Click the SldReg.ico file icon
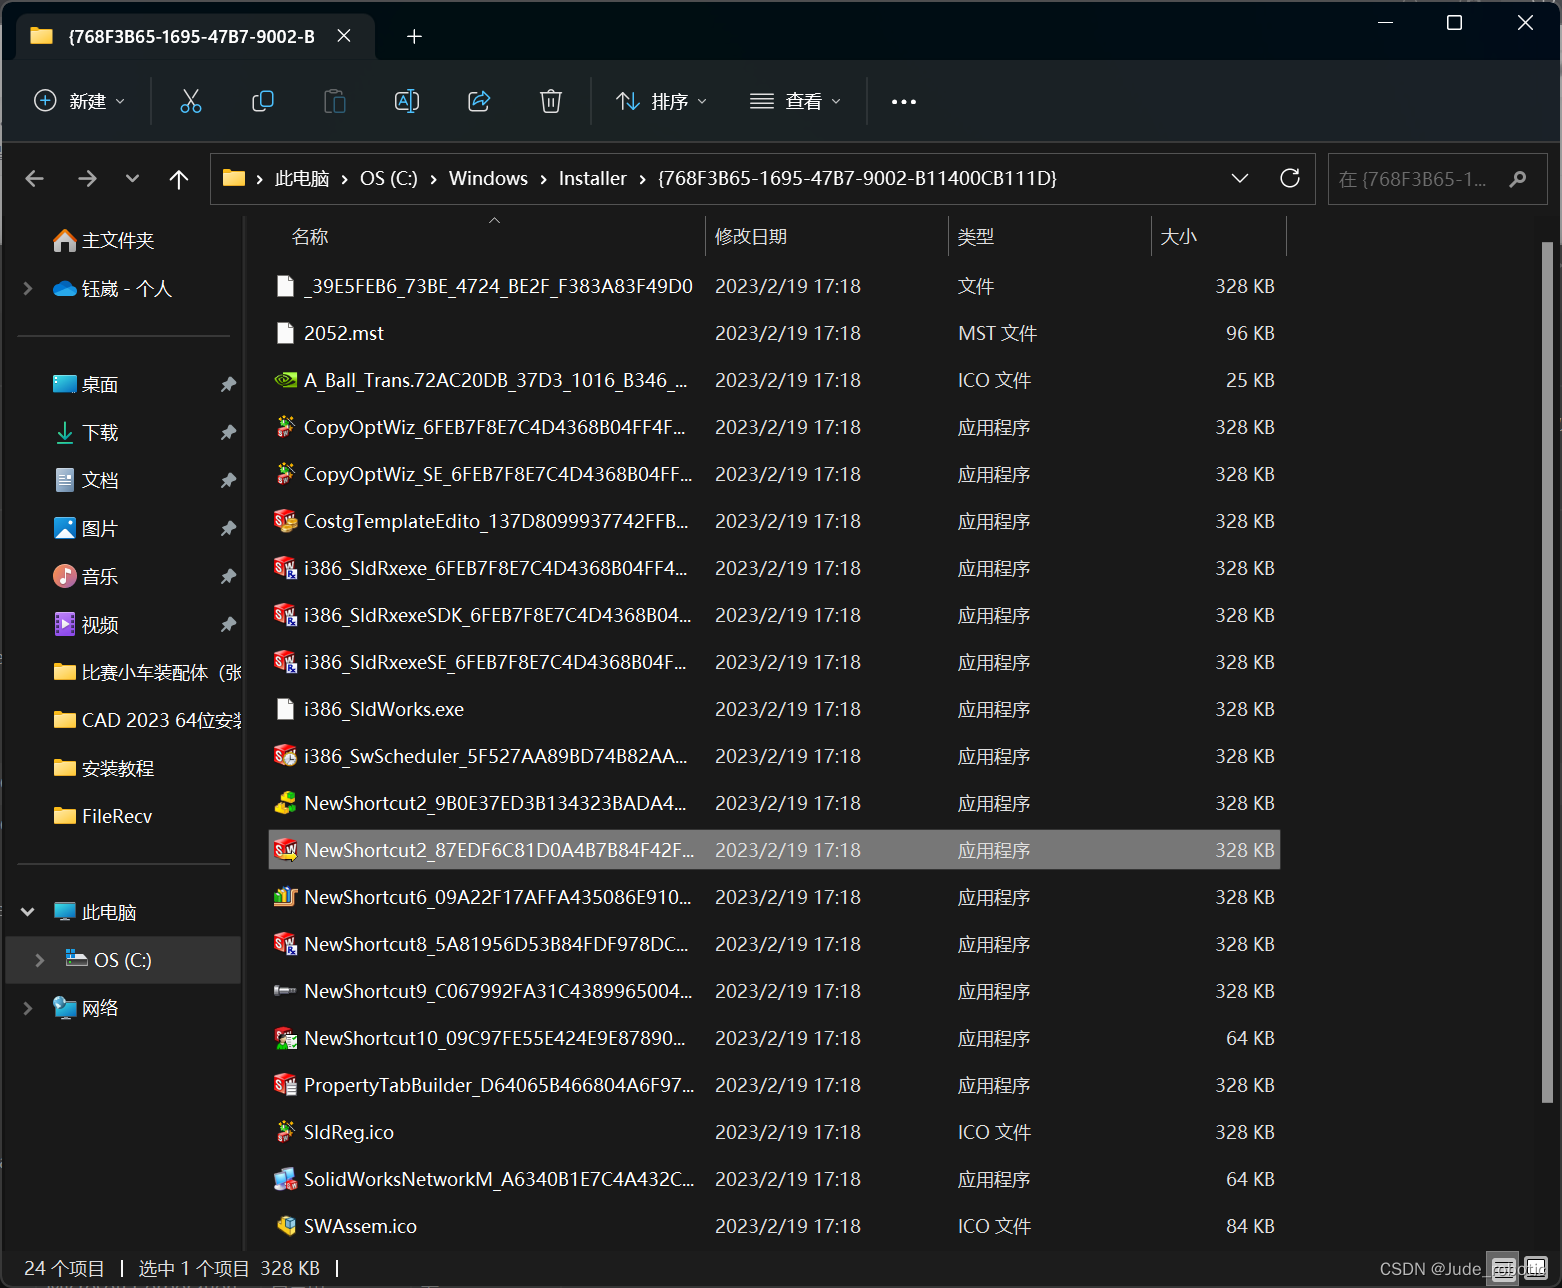1562x1288 pixels. click(285, 1132)
